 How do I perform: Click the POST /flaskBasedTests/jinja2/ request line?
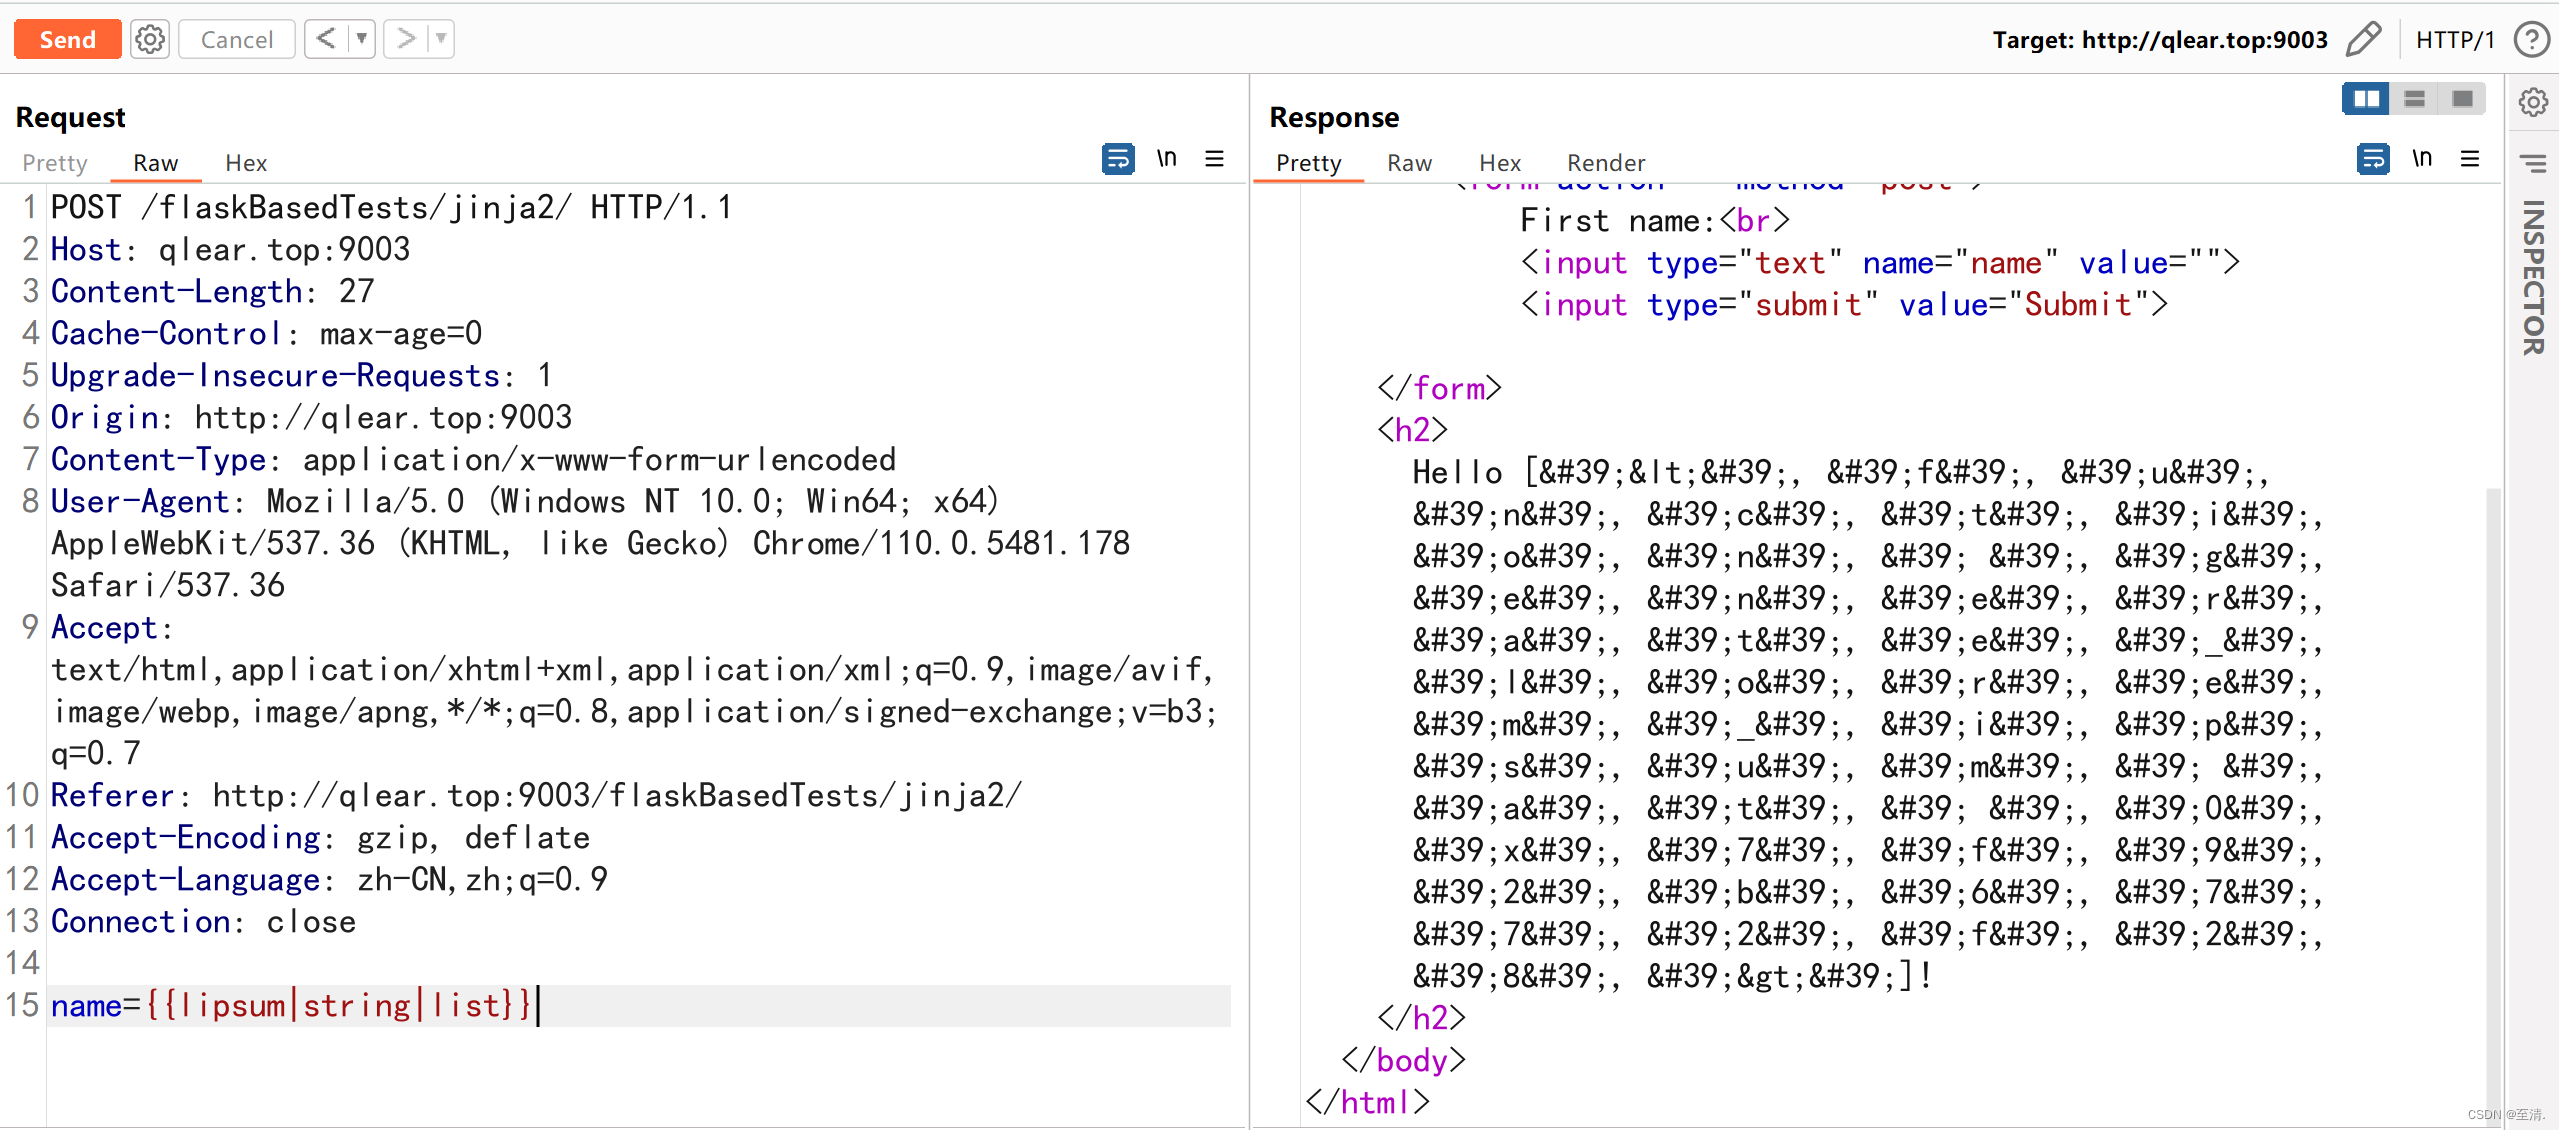[392, 207]
